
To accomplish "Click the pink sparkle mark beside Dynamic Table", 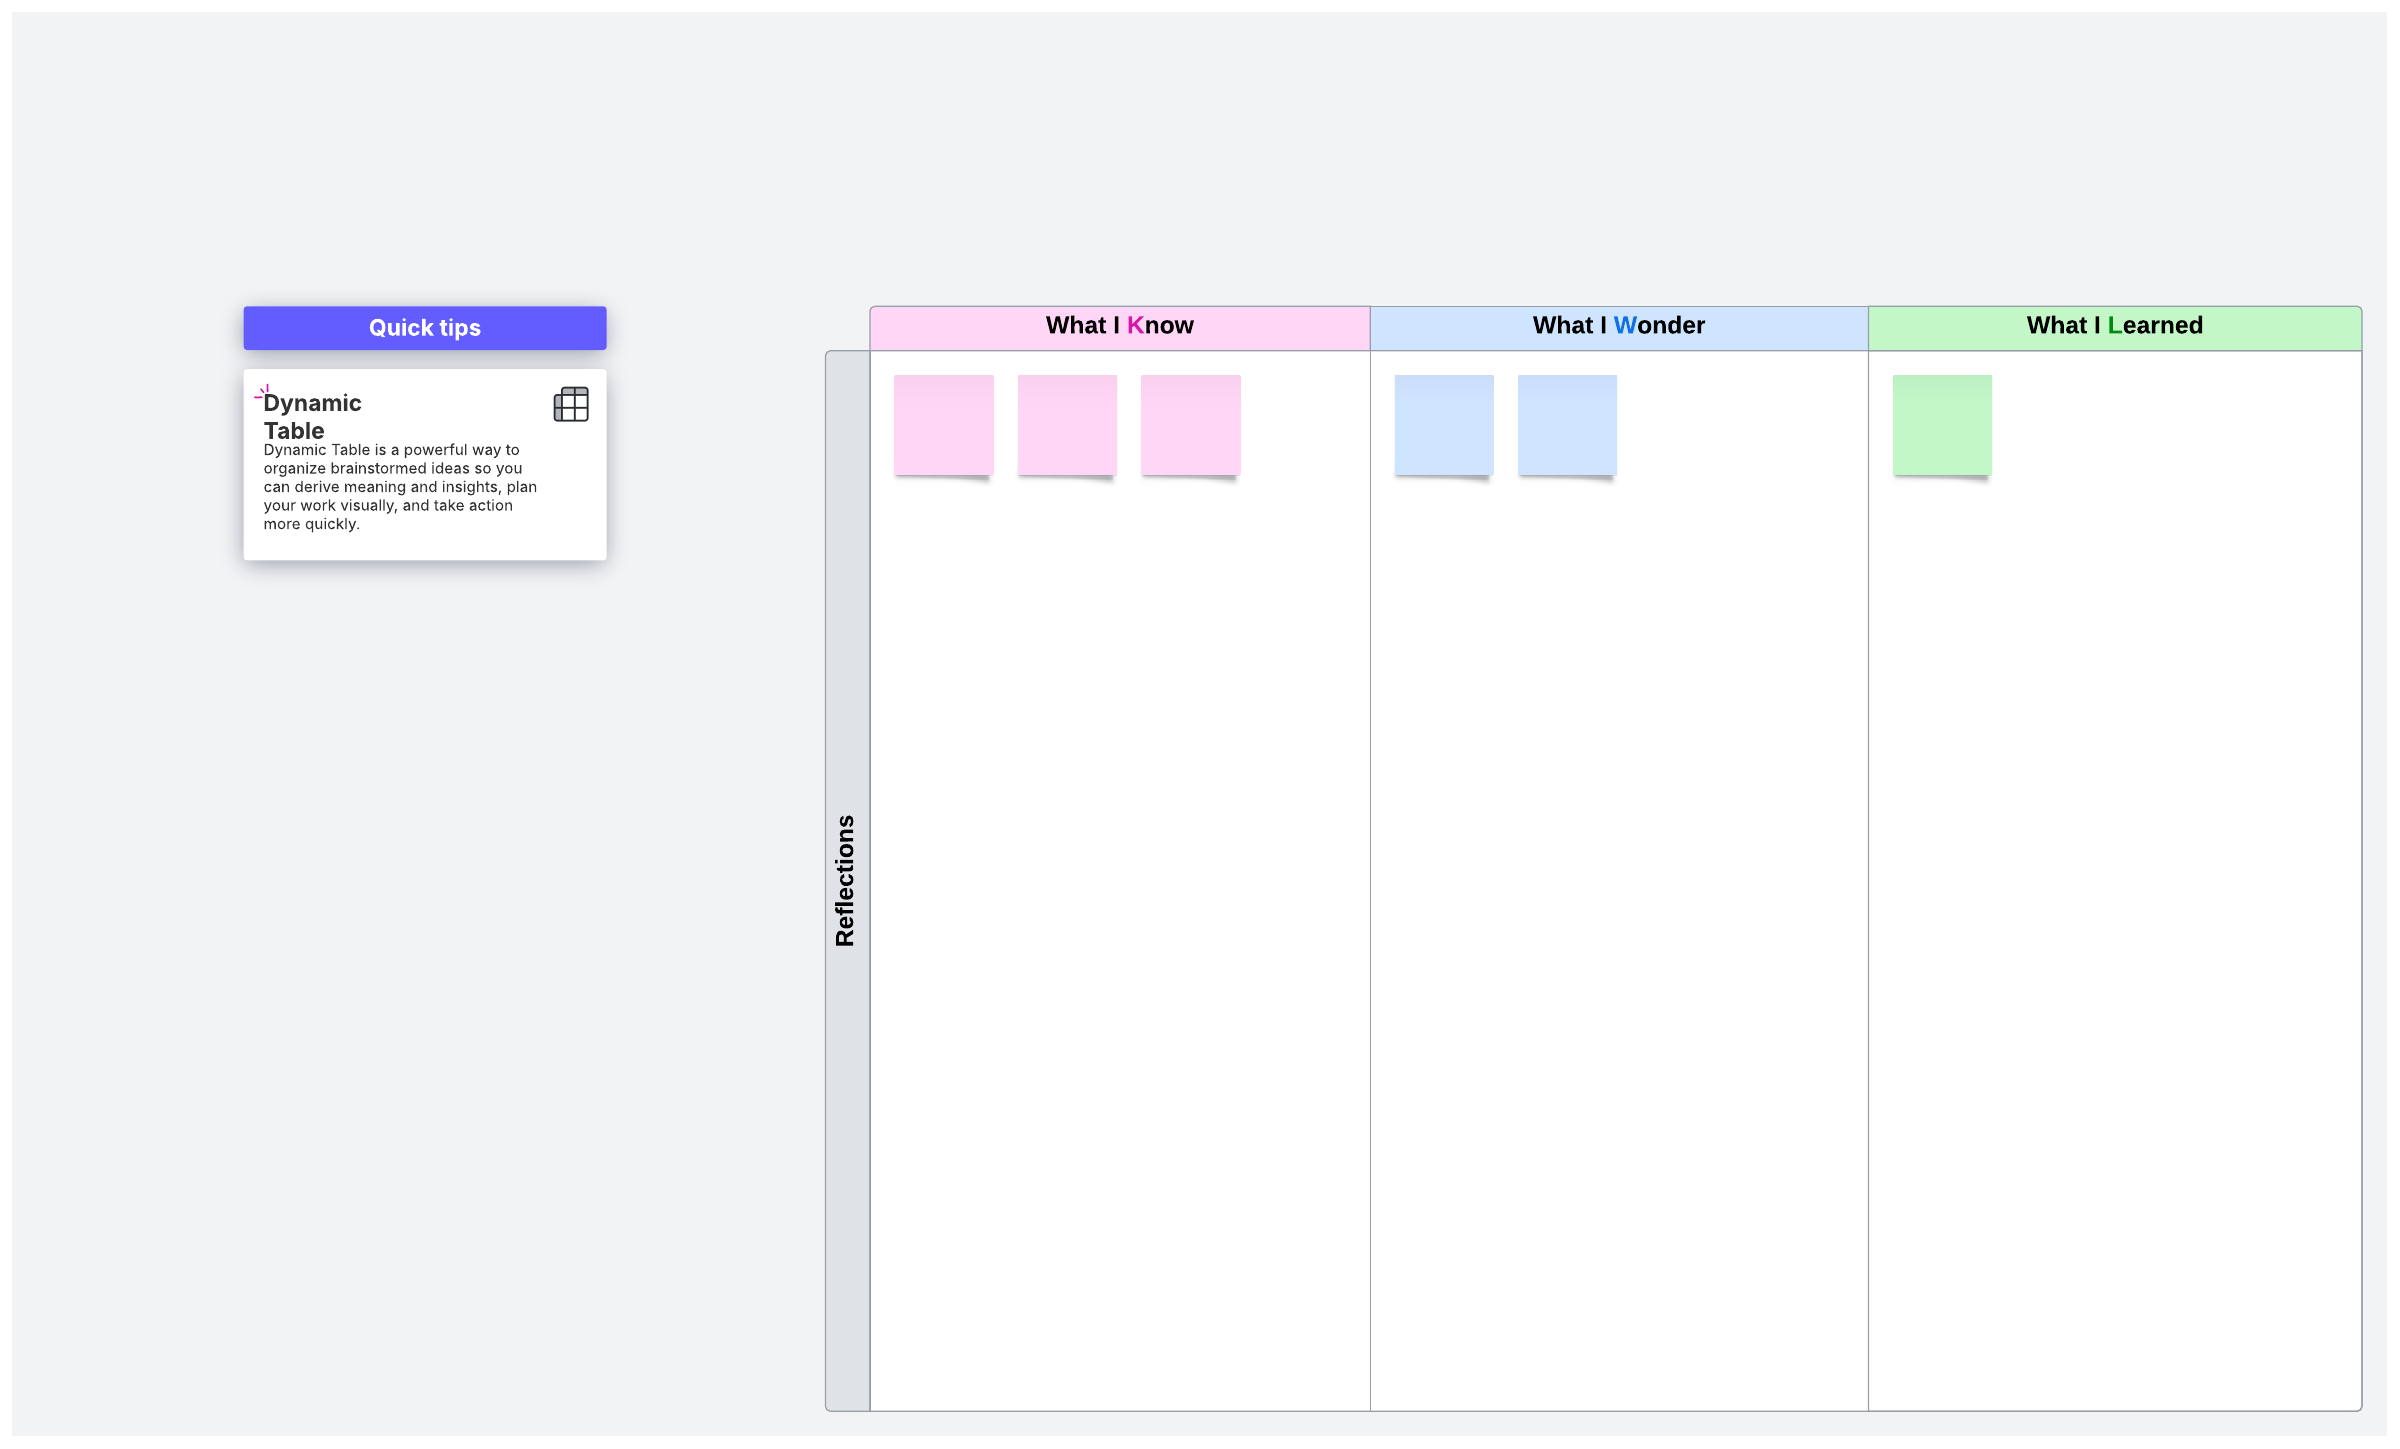I will pyautogui.click(x=262, y=393).
